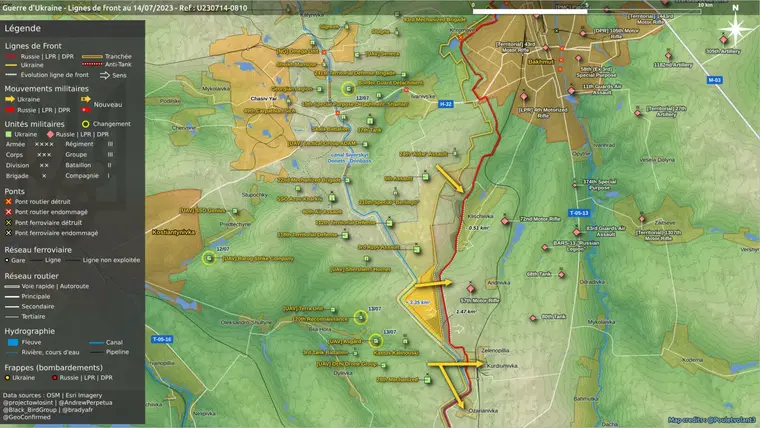Click the Pont routier détruit legend icon

pyautogui.click(x=8, y=202)
